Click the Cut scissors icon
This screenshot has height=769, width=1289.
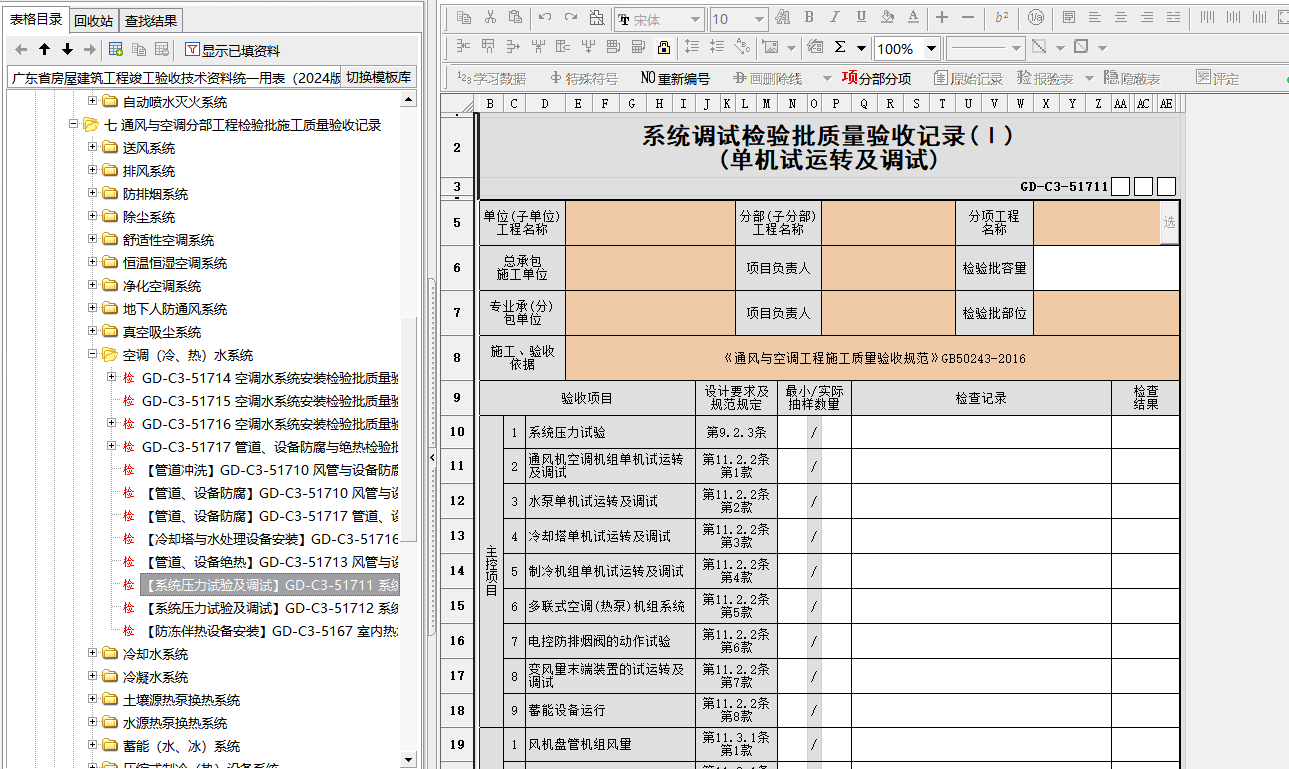[x=490, y=18]
